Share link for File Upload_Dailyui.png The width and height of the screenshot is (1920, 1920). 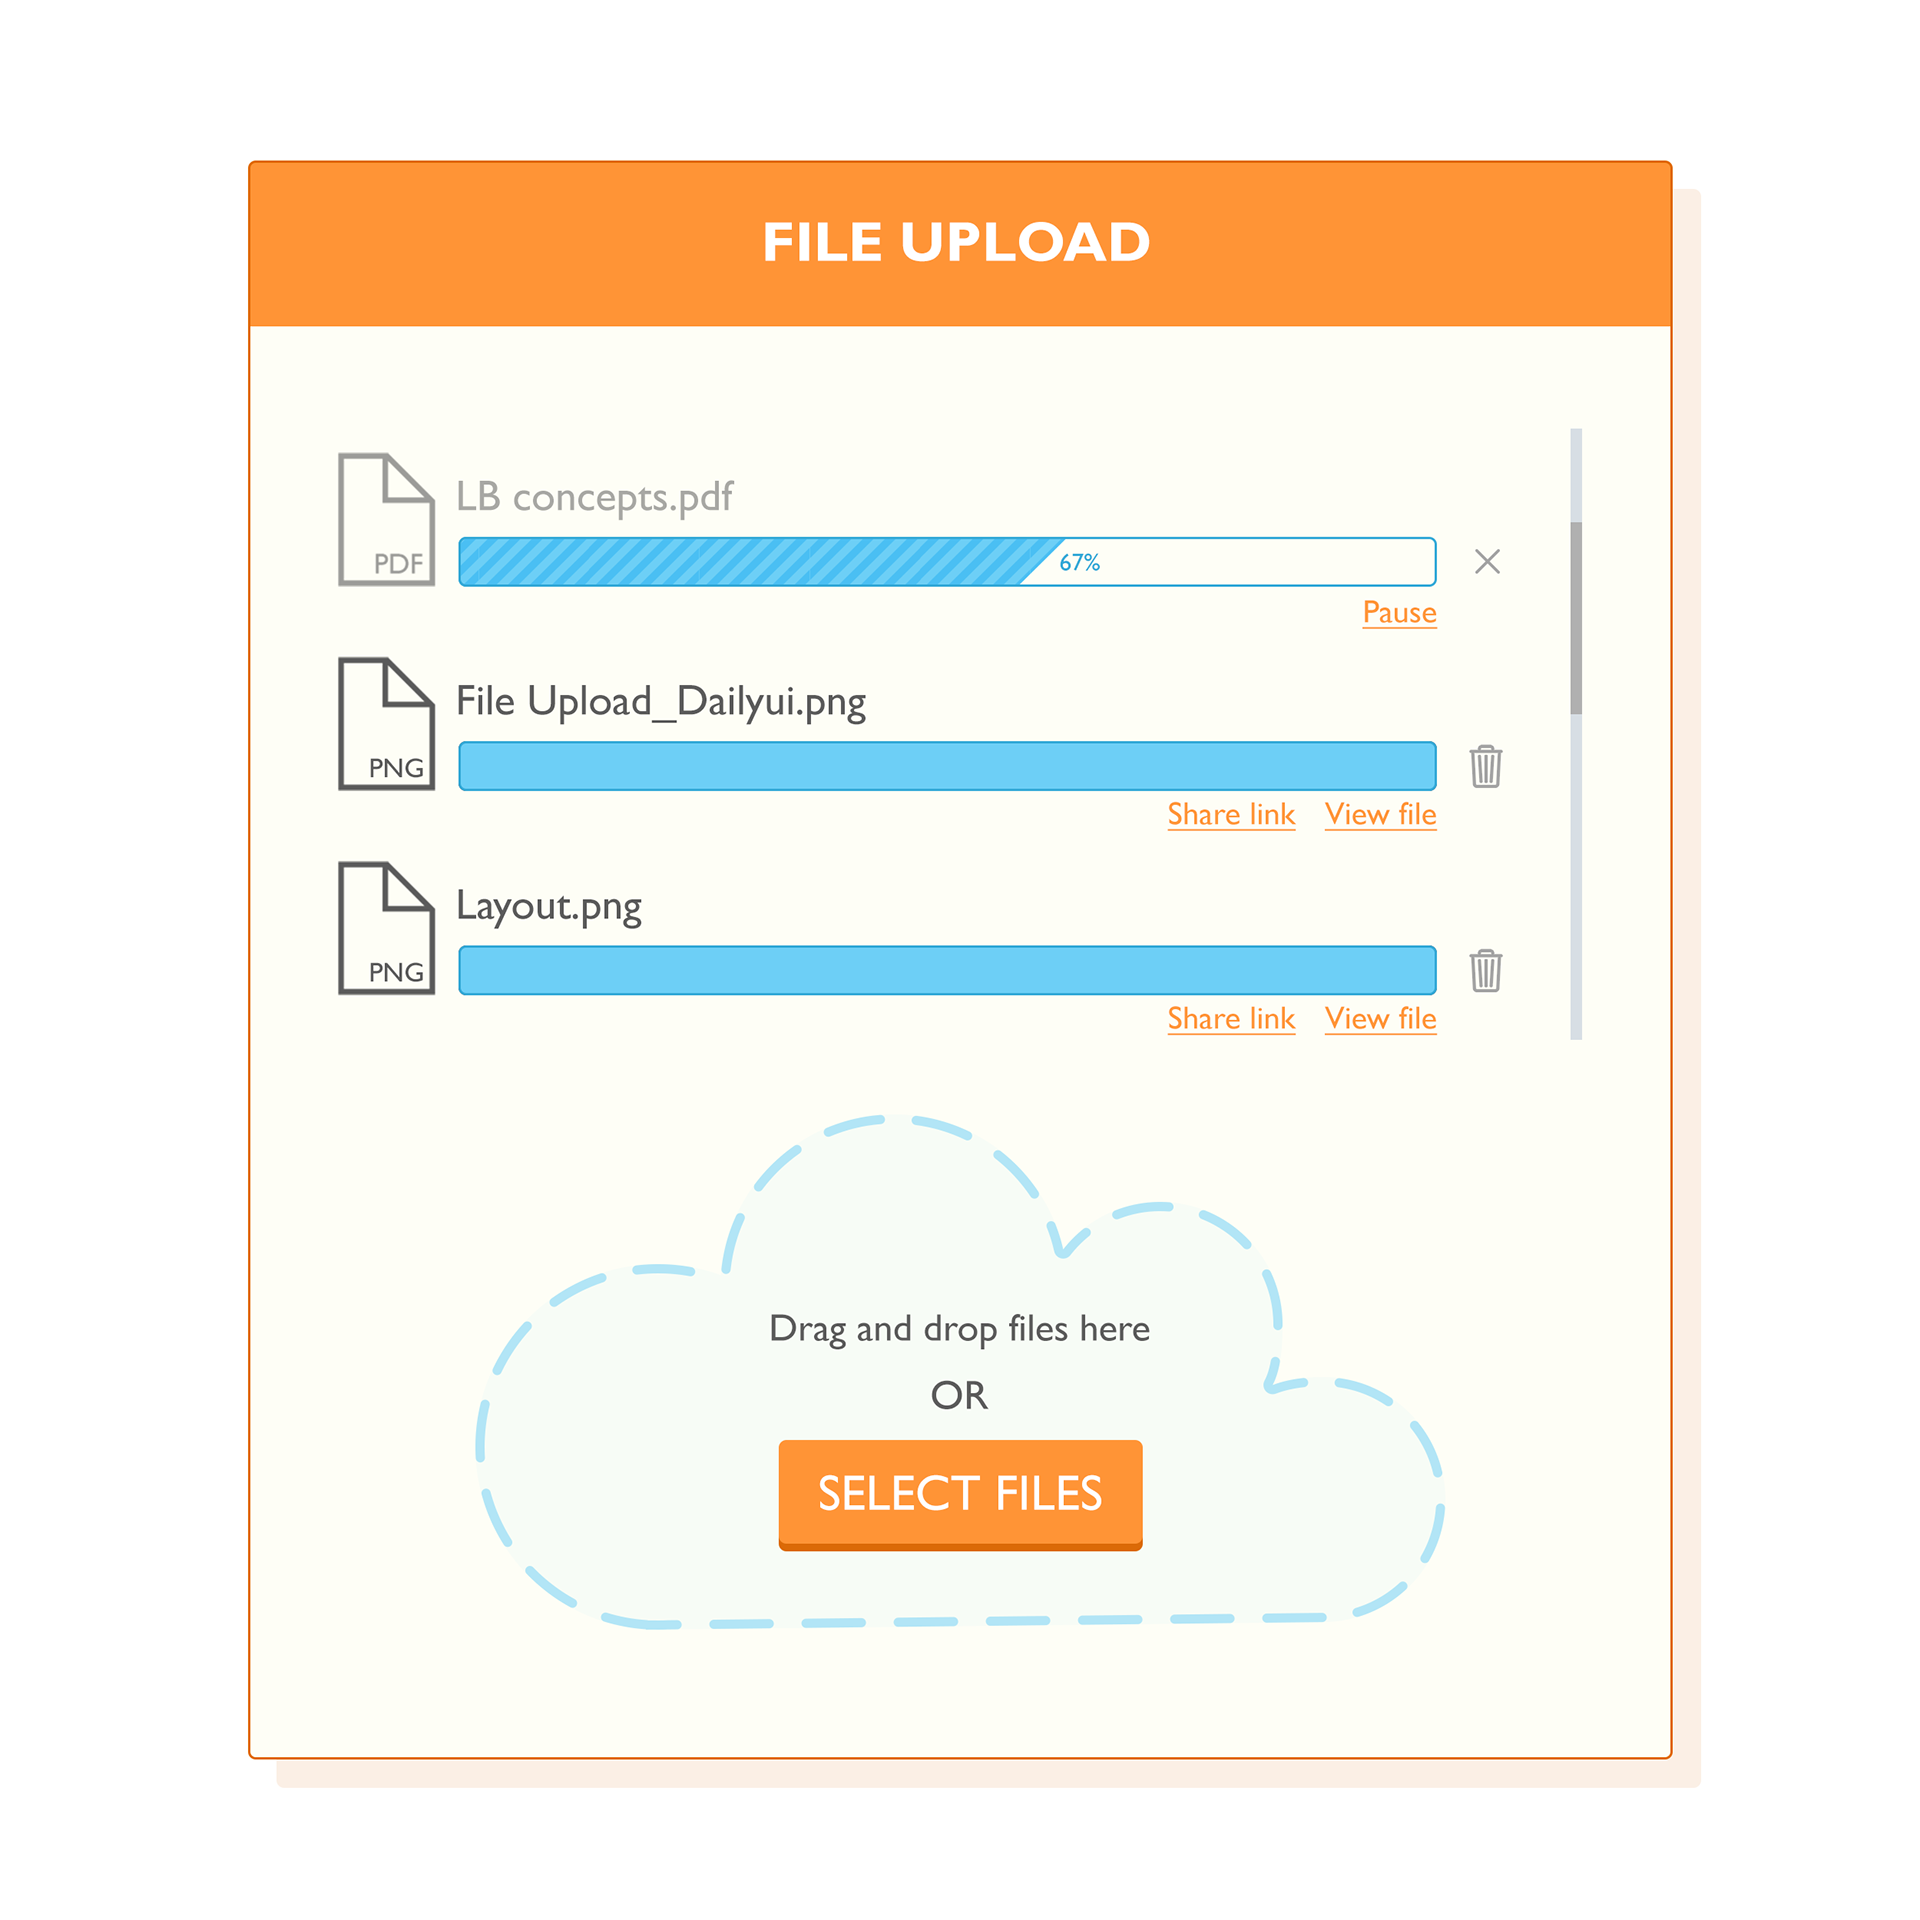(x=1225, y=818)
